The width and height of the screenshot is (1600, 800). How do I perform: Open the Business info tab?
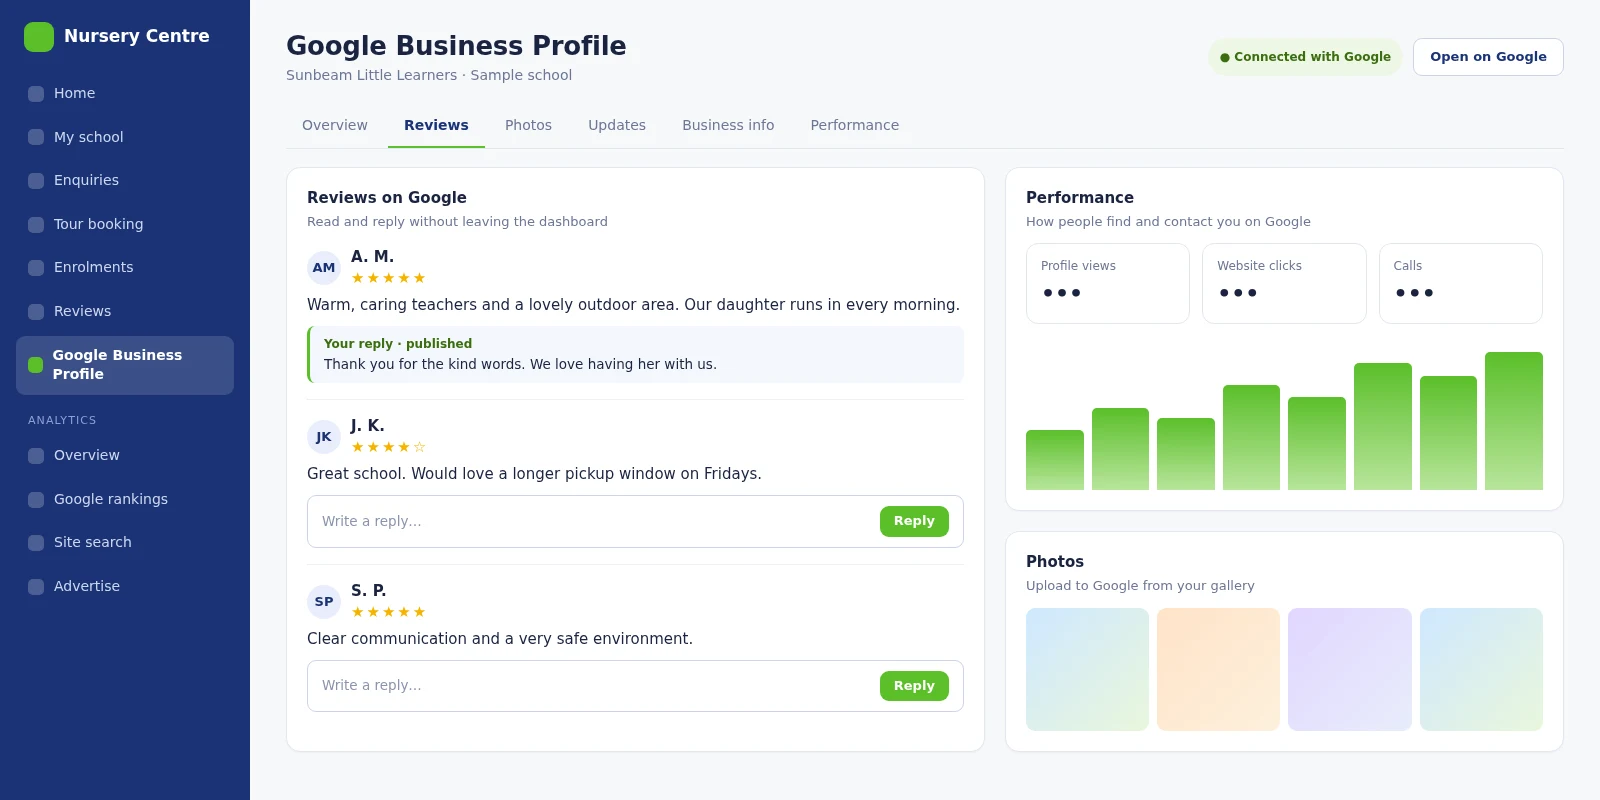click(728, 125)
